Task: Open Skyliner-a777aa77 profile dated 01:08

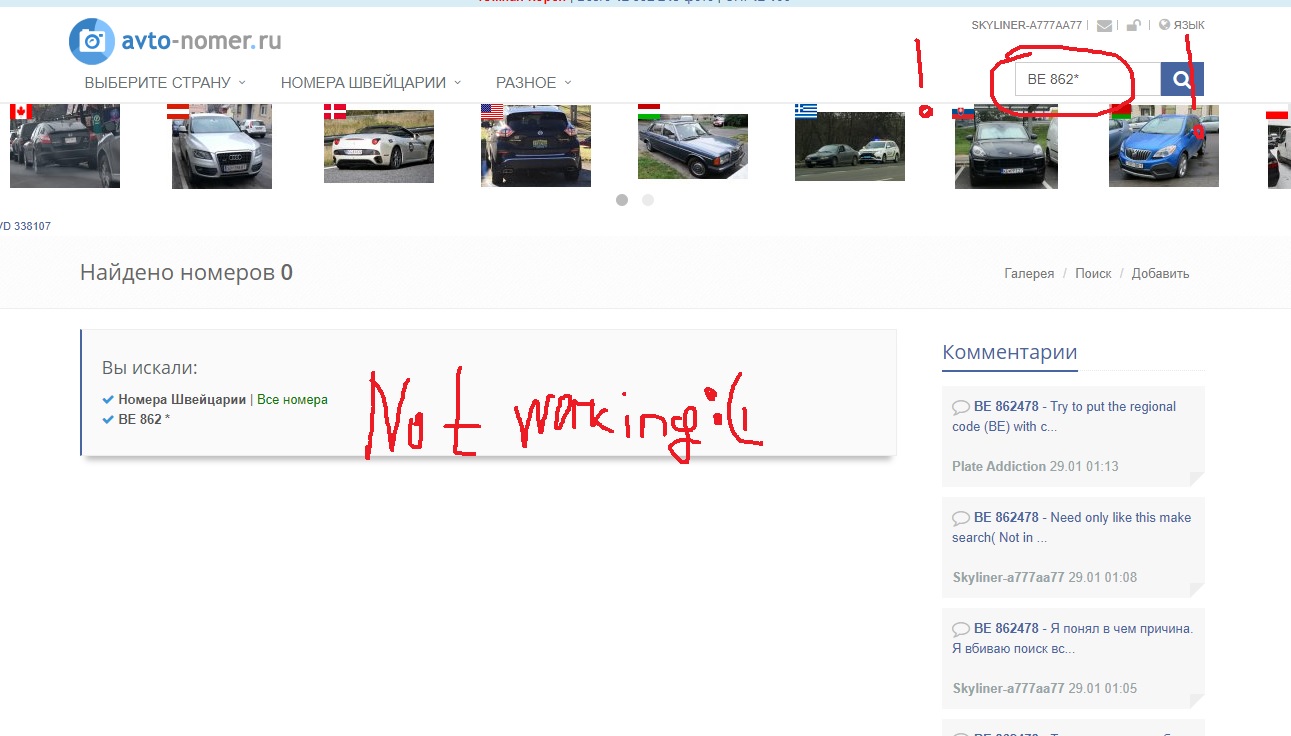Action: tap(1008, 577)
